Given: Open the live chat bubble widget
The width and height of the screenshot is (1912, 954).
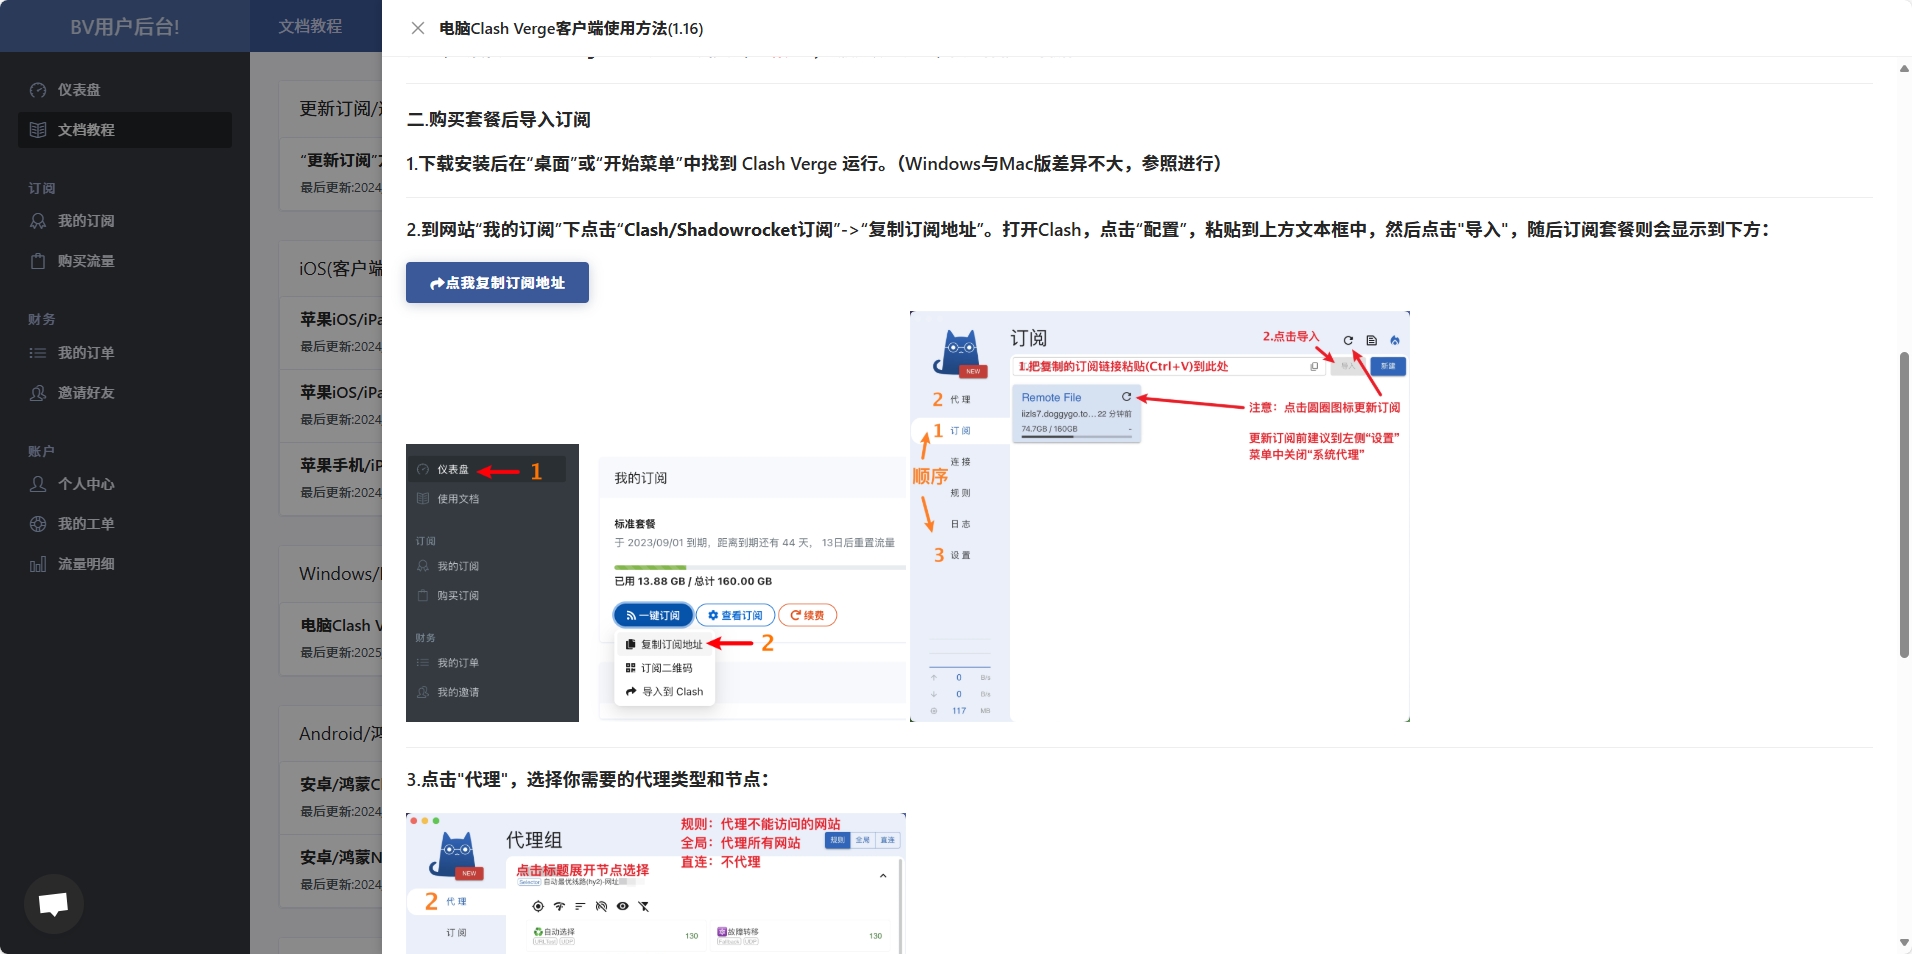Looking at the screenshot, I should pos(53,904).
